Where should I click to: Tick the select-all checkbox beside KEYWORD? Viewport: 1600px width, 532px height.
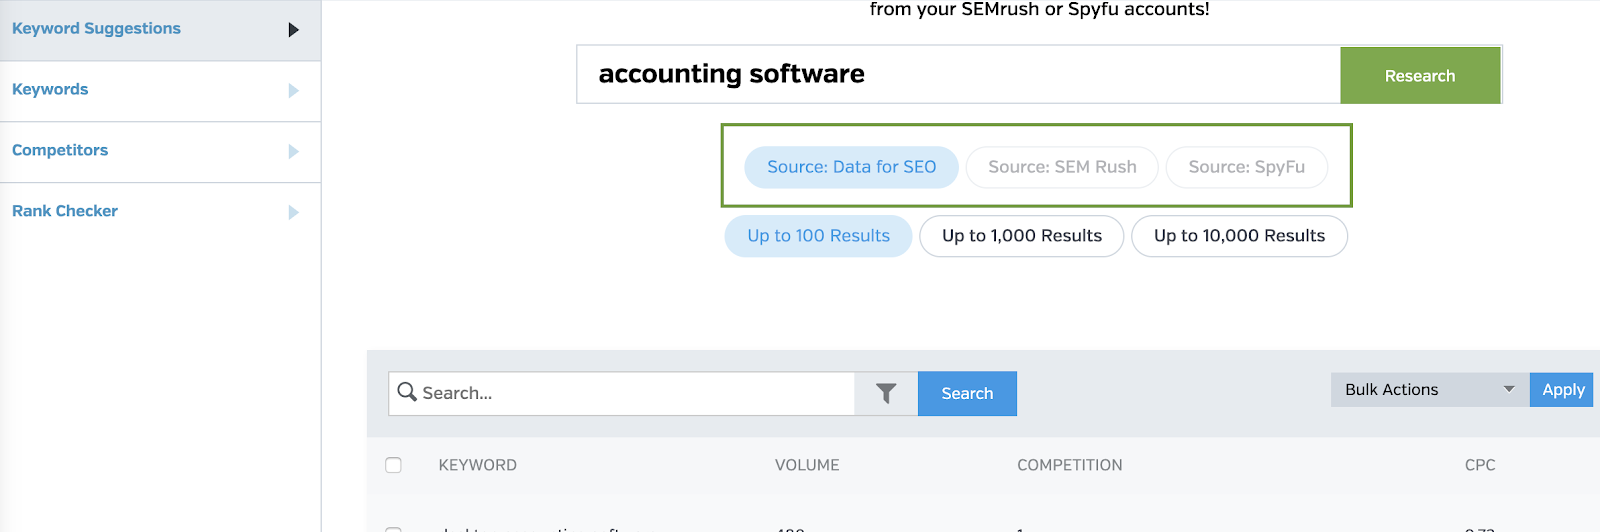pos(394,465)
